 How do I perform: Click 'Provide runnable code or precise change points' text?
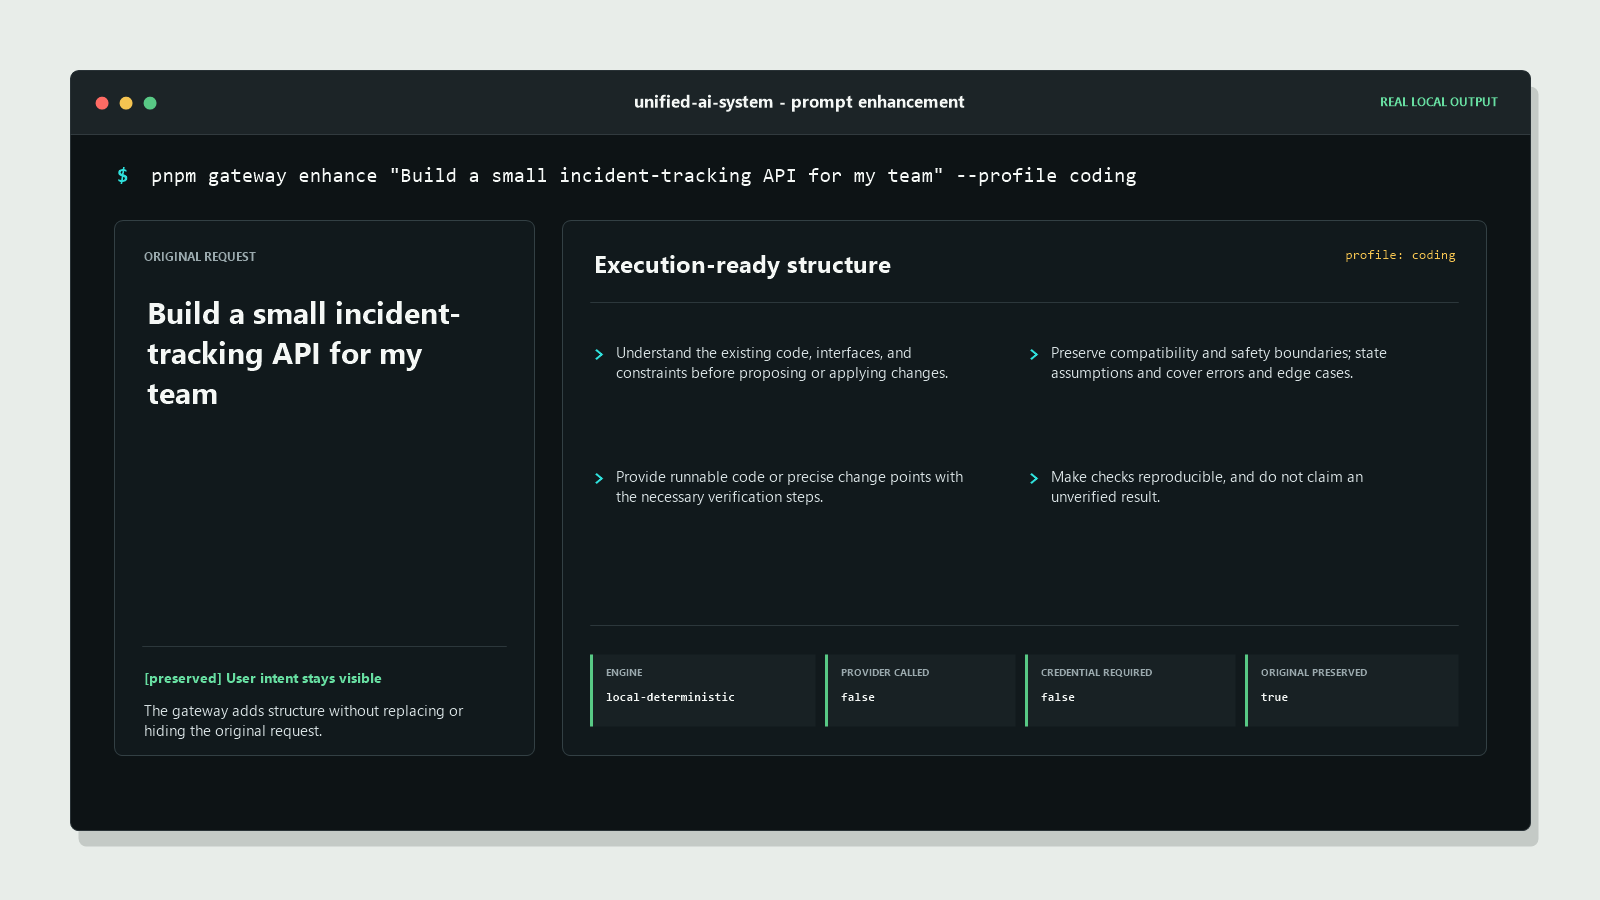click(790, 487)
